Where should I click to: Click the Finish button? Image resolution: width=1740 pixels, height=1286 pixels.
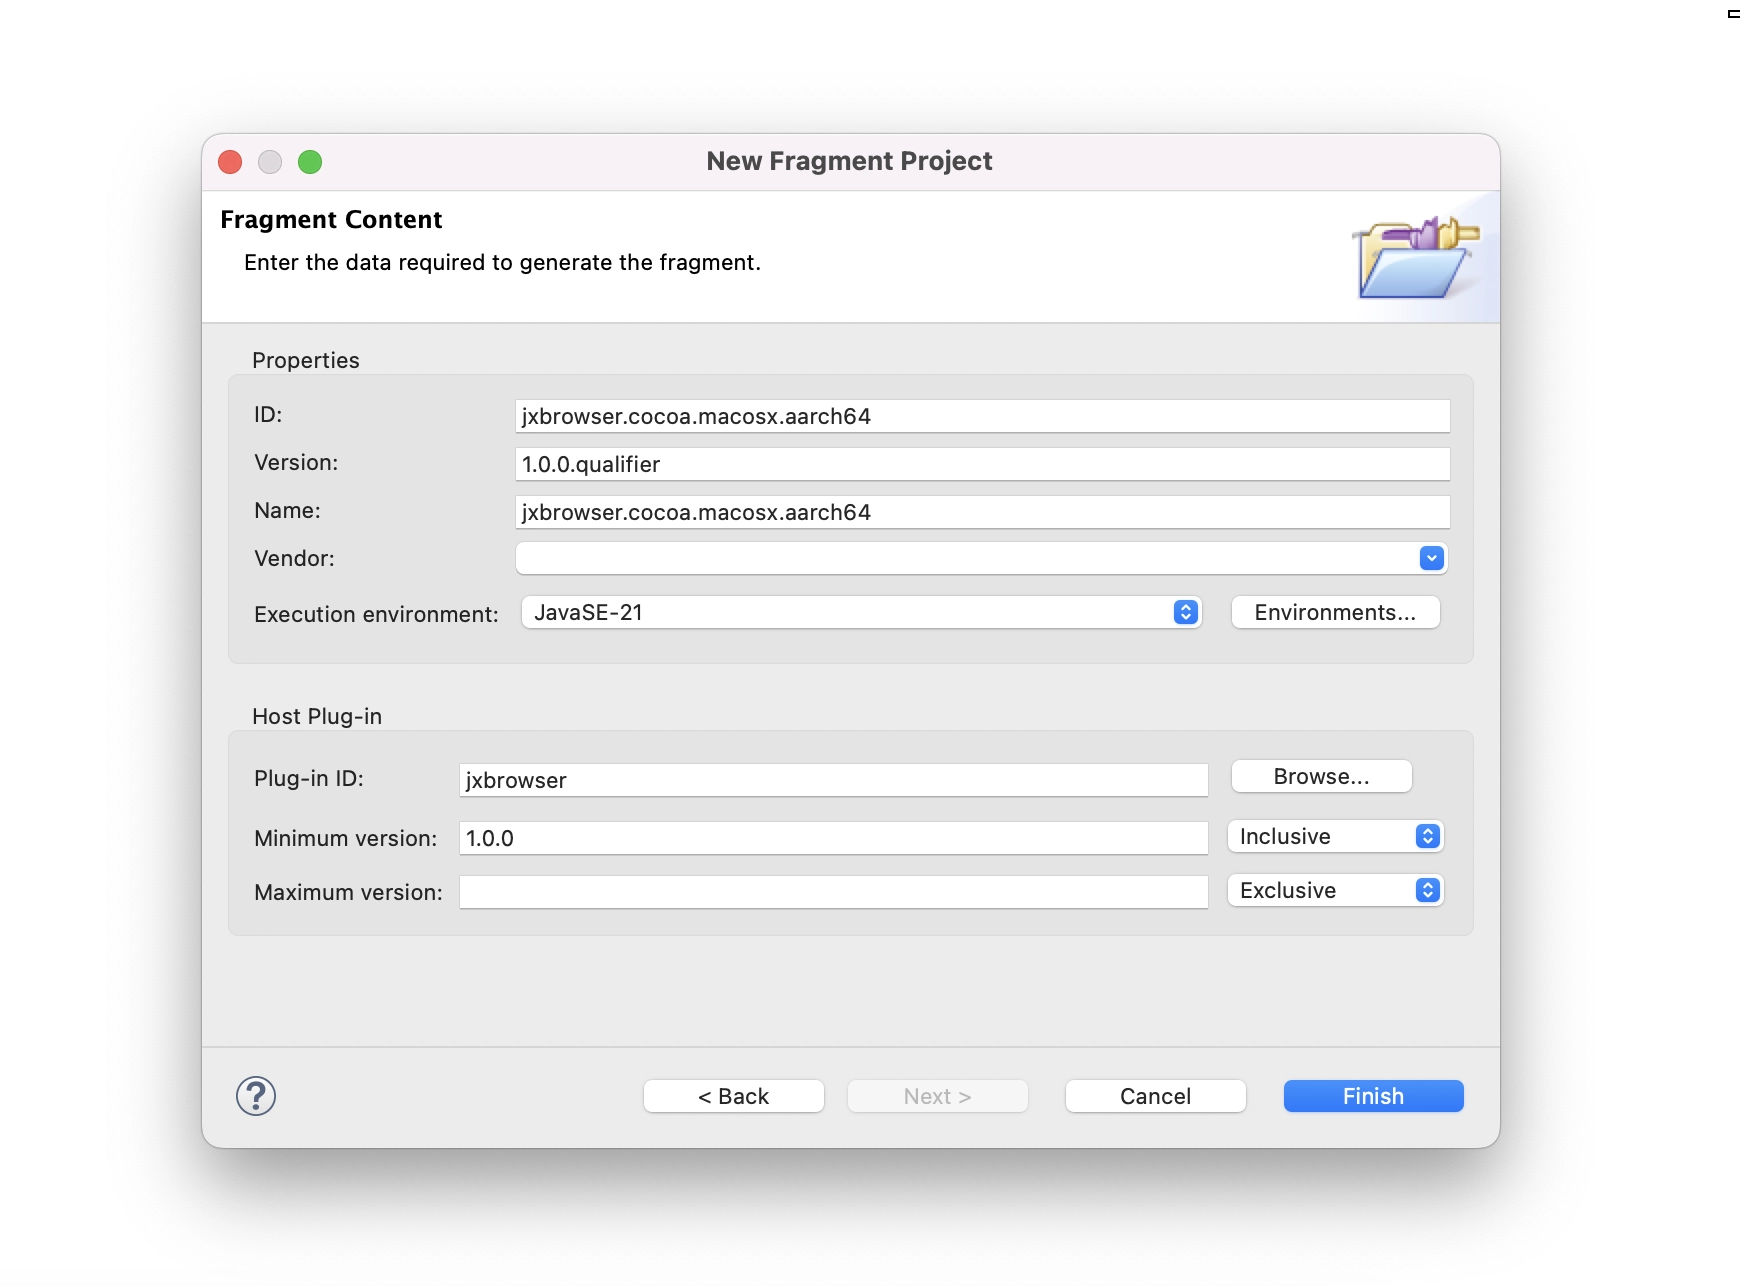1373,1096
